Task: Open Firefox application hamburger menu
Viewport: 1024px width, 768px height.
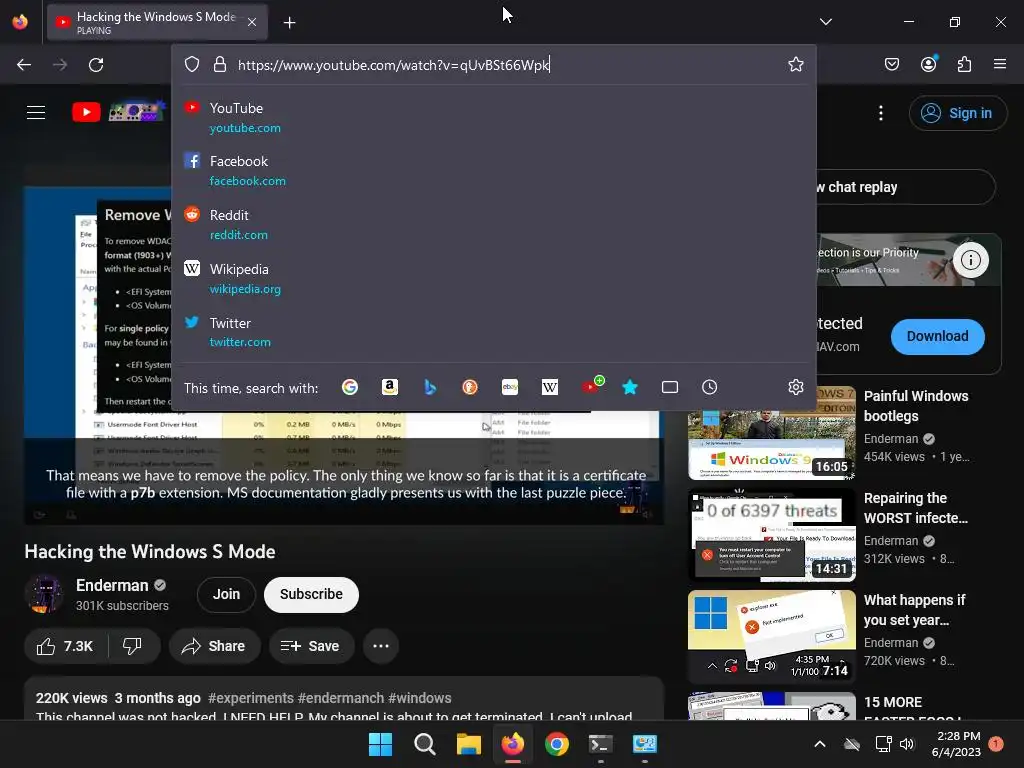Action: coord(1000,64)
